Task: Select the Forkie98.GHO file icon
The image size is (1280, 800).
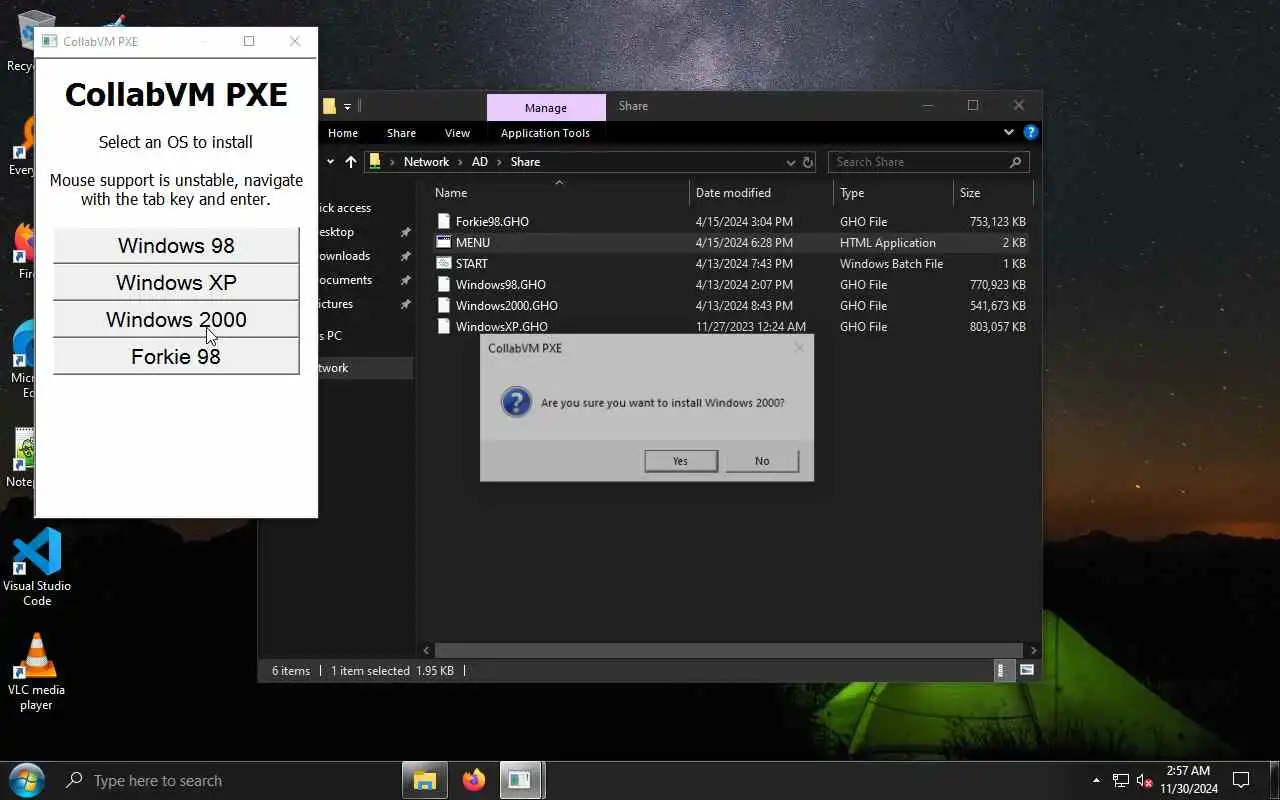Action: coord(444,222)
